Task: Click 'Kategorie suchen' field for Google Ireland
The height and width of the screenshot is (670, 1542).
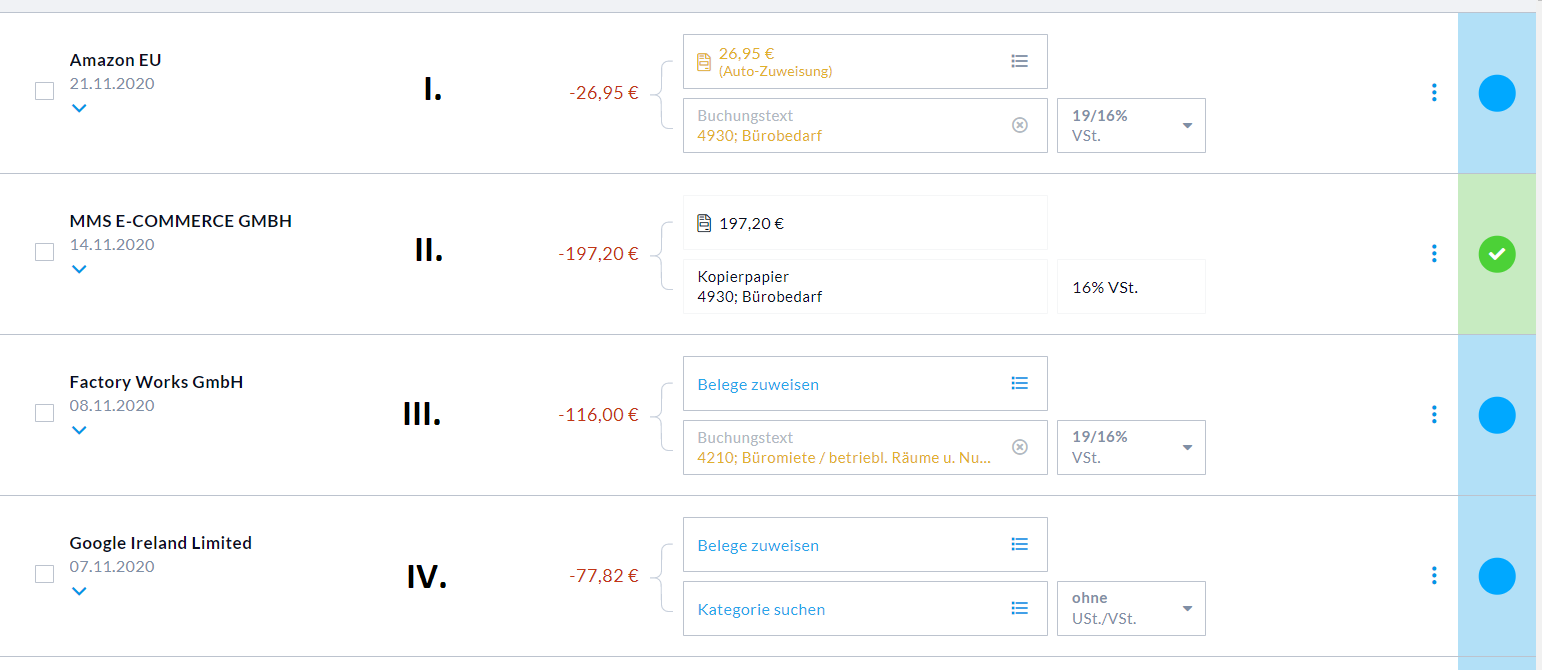Action: pyautogui.click(x=761, y=609)
